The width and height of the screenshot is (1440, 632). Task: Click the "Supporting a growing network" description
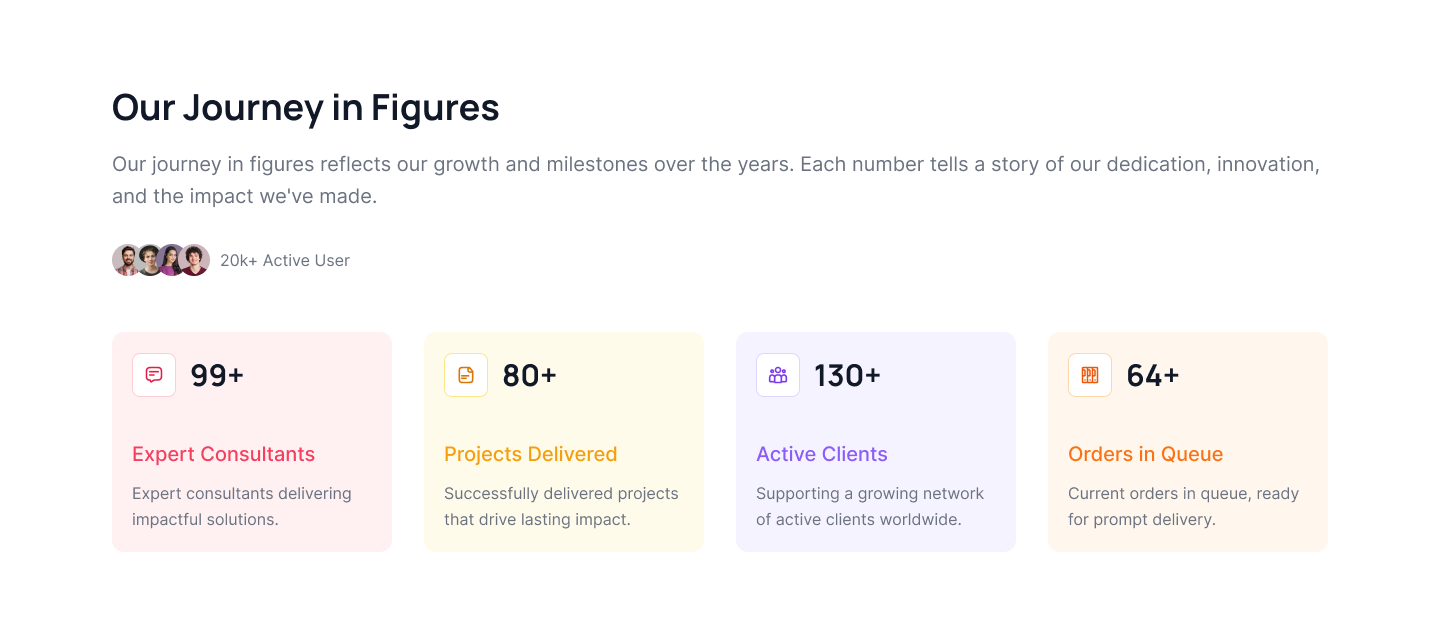869,506
